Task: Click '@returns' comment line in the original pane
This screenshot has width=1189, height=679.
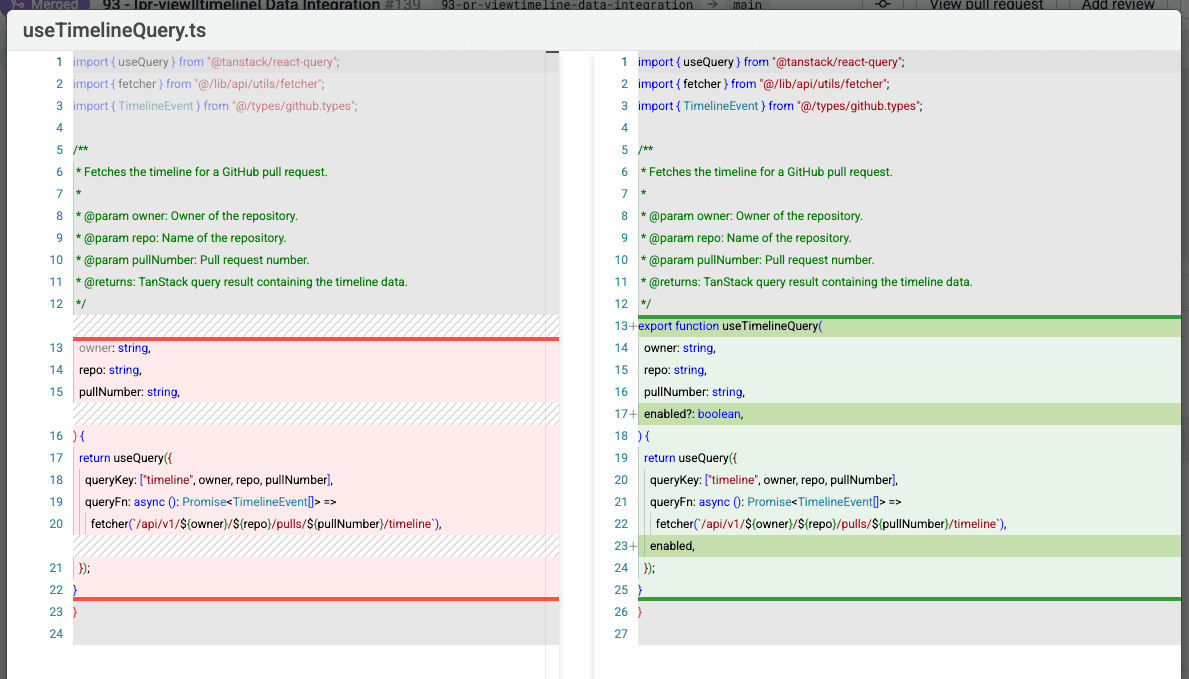Action: [242, 282]
